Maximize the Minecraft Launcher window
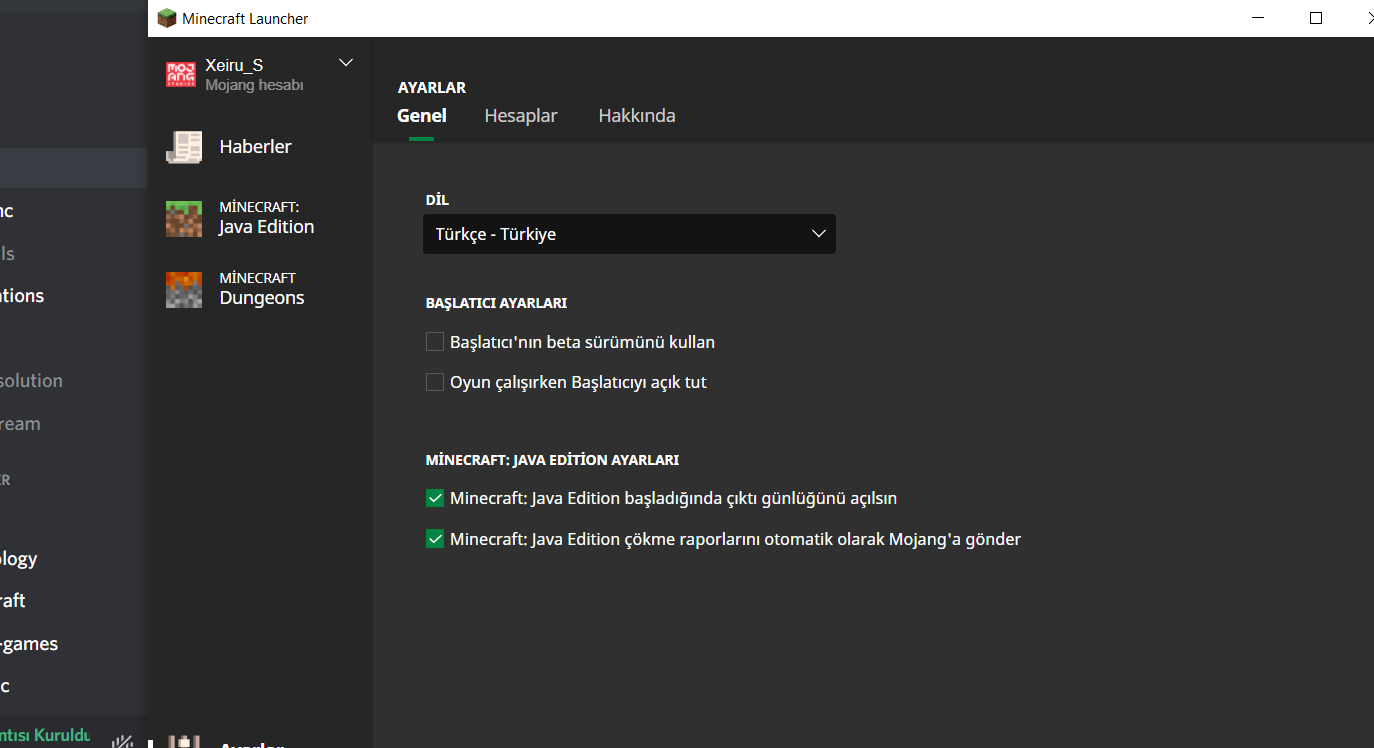Viewport: 1374px width, 748px height. pyautogui.click(x=1316, y=18)
